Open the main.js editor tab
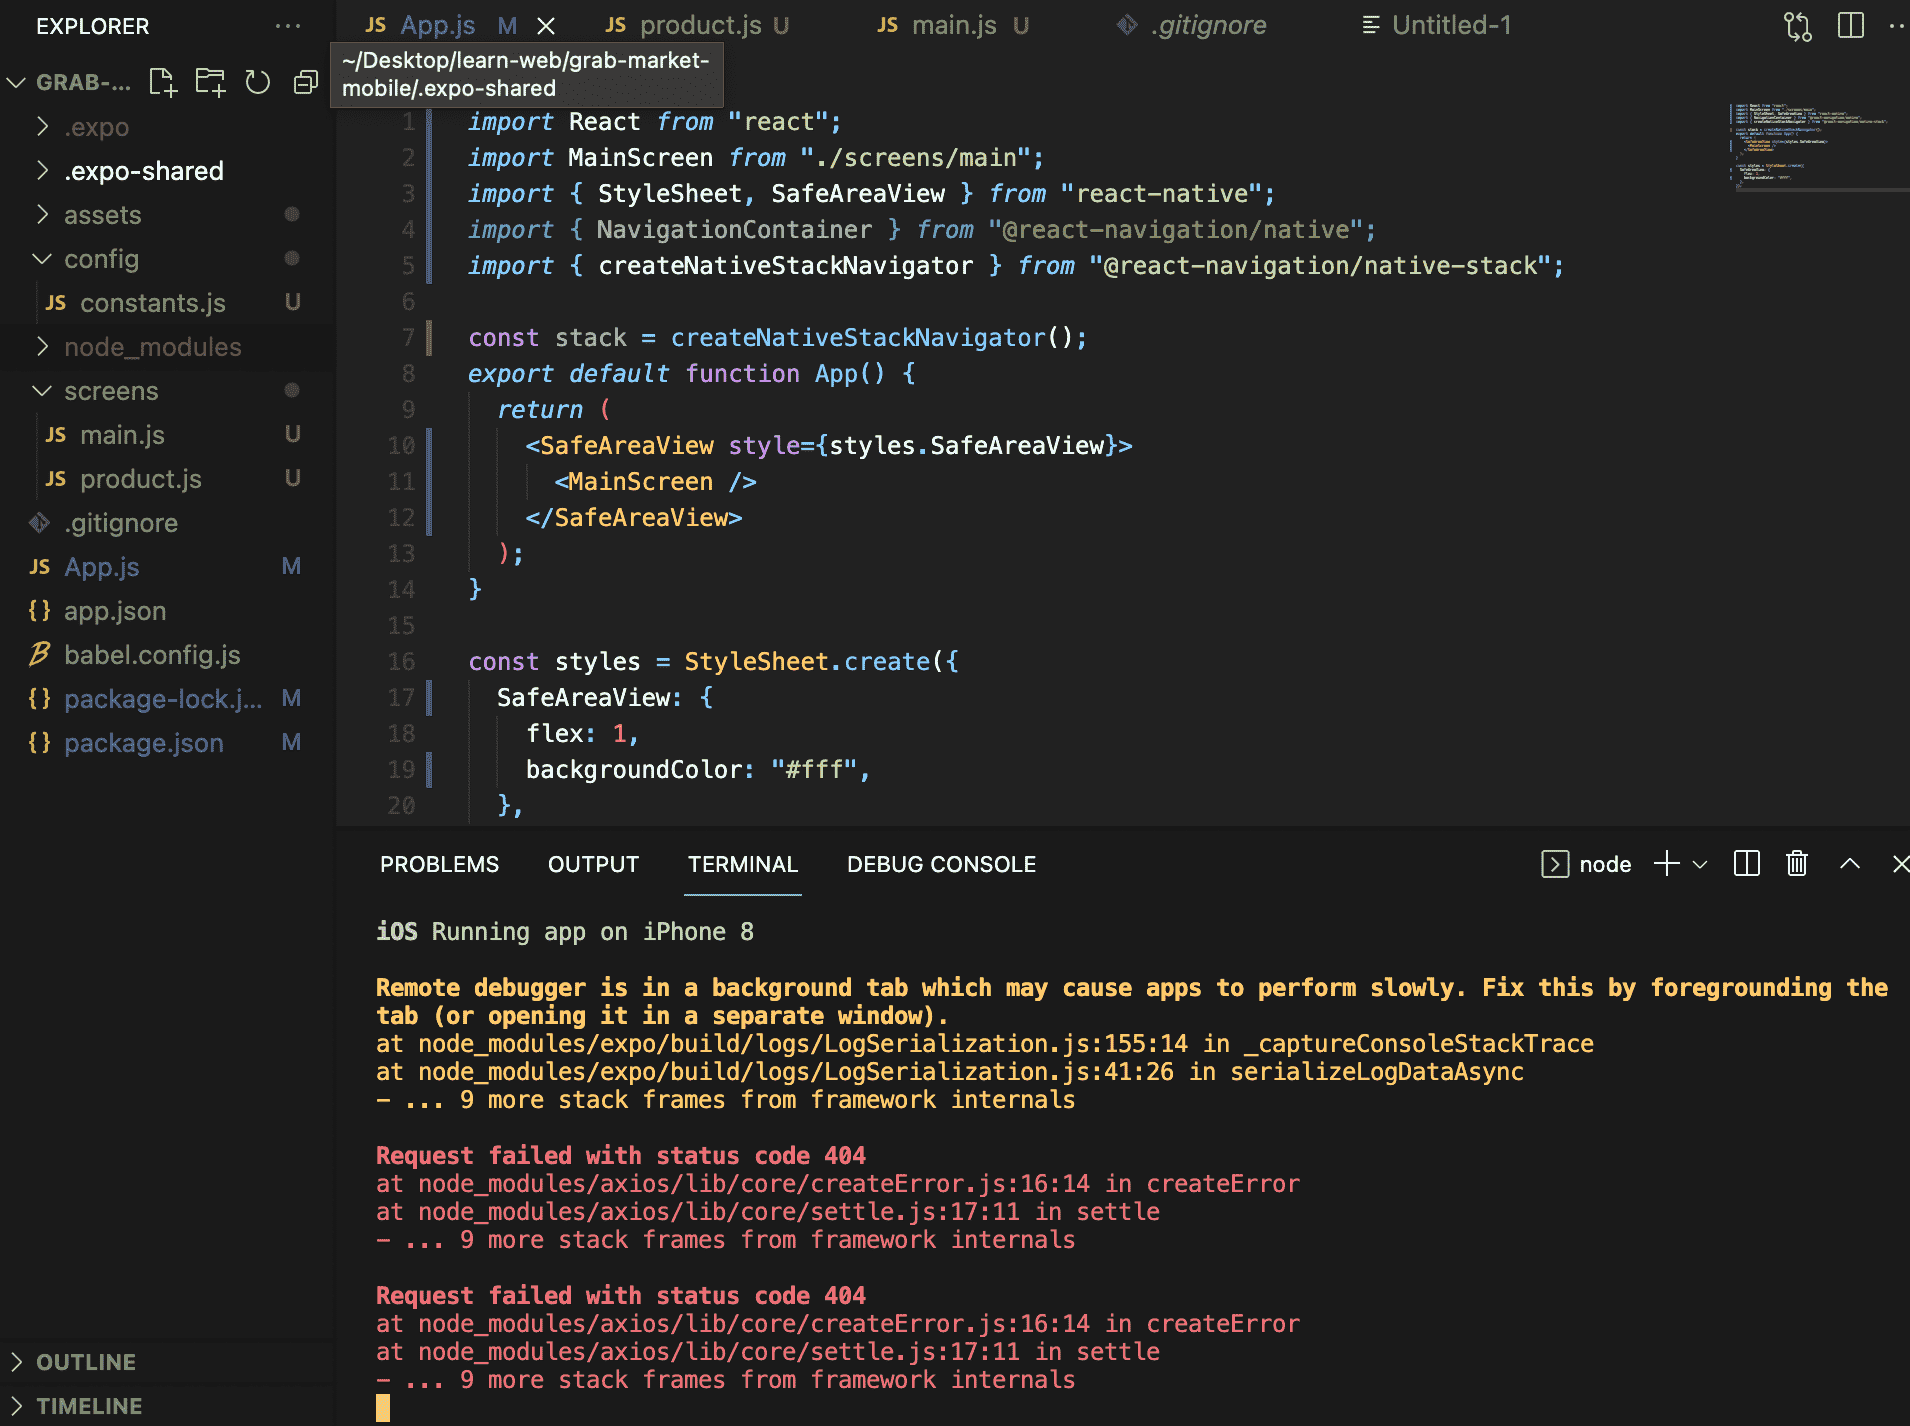 tap(953, 26)
